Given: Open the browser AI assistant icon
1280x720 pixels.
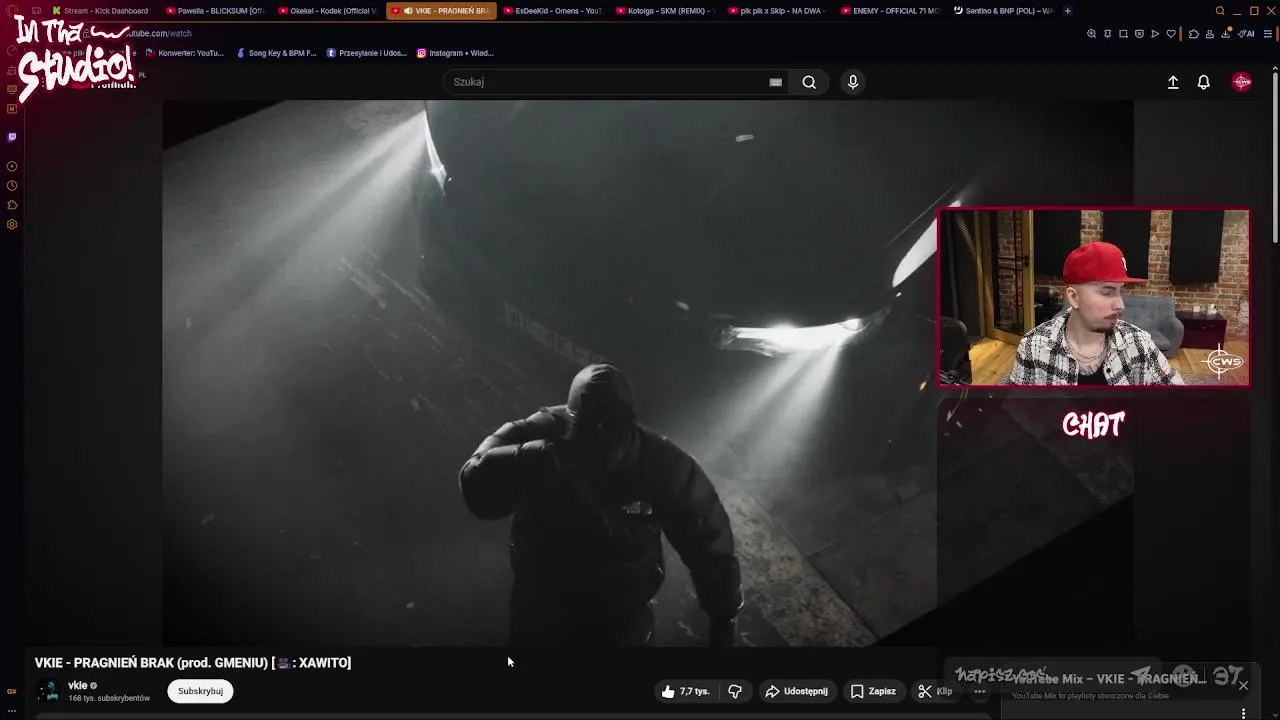Looking at the screenshot, I should (1246, 34).
